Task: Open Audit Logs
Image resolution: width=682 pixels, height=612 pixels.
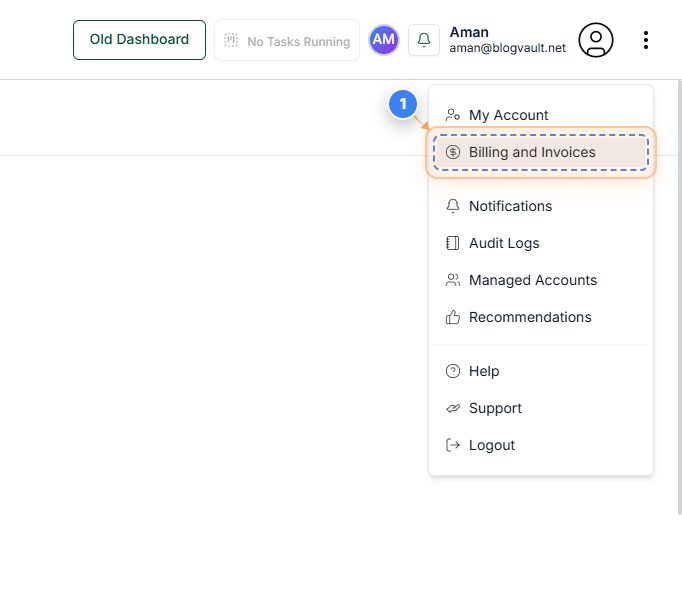Action: coord(541,243)
